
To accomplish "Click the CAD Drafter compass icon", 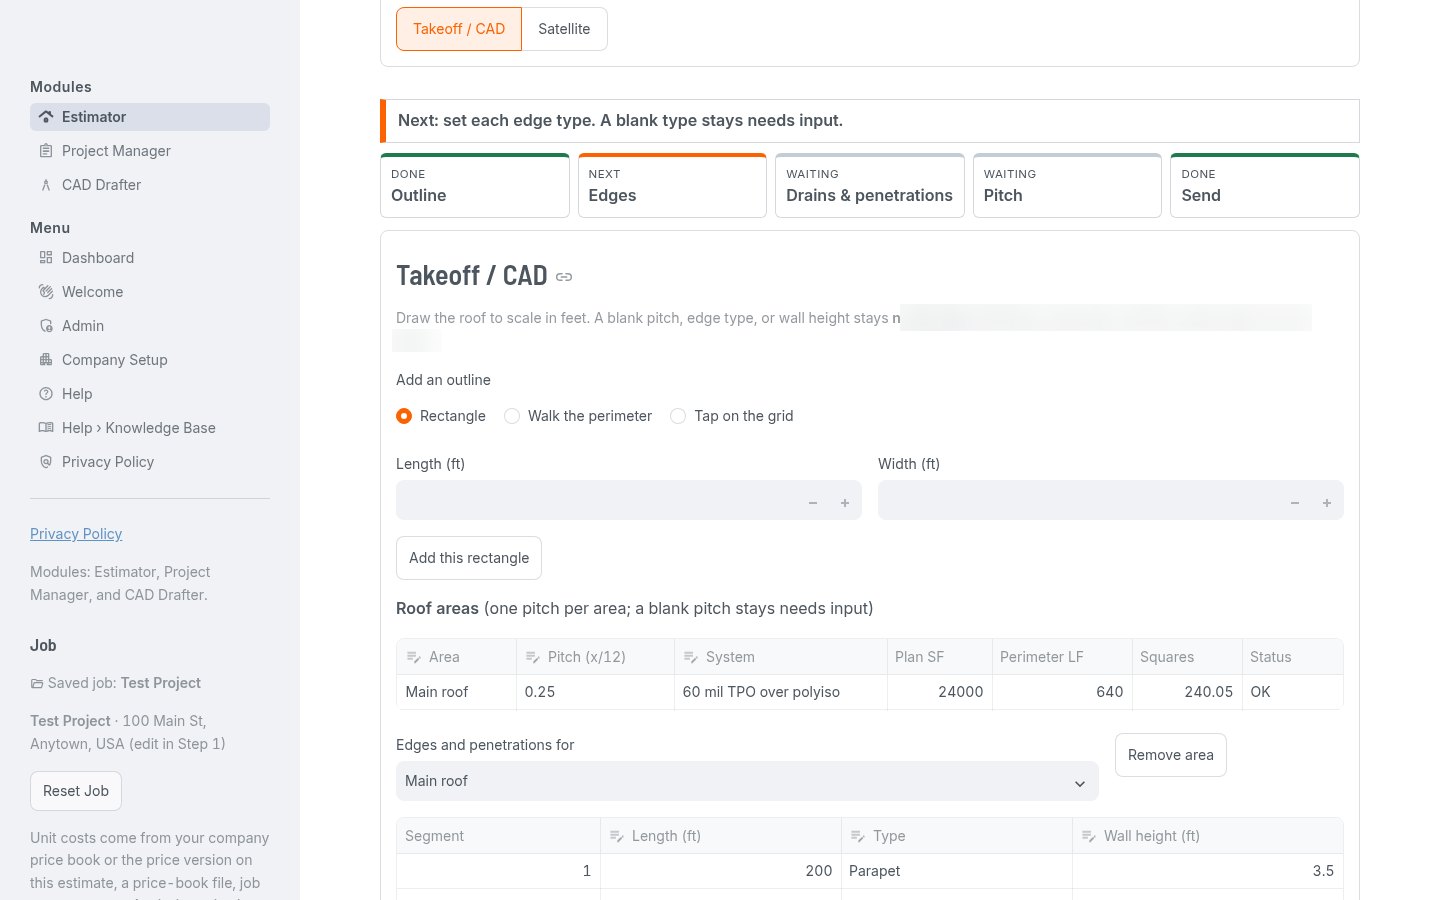I will [46, 185].
